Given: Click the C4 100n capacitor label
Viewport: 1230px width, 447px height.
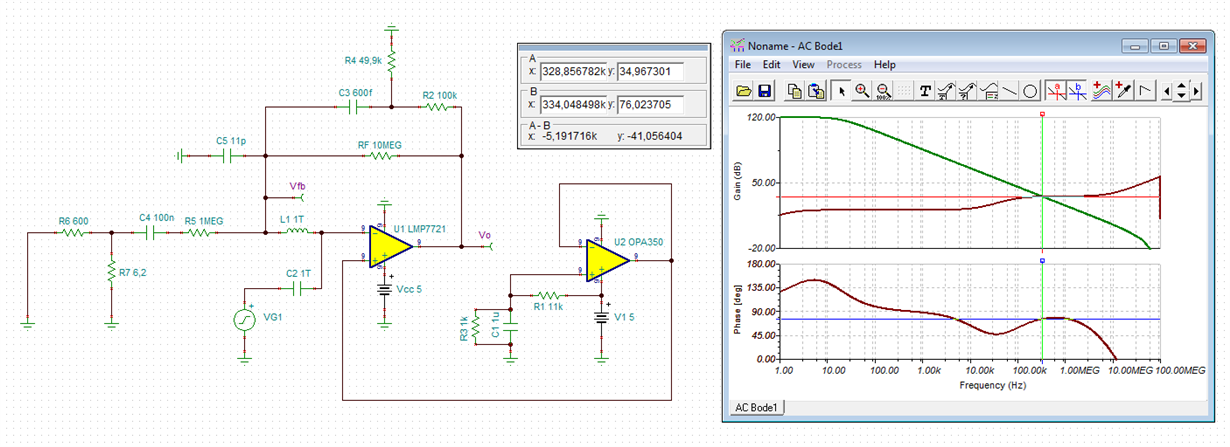Looking at the screenshot, I should (158, 219).
